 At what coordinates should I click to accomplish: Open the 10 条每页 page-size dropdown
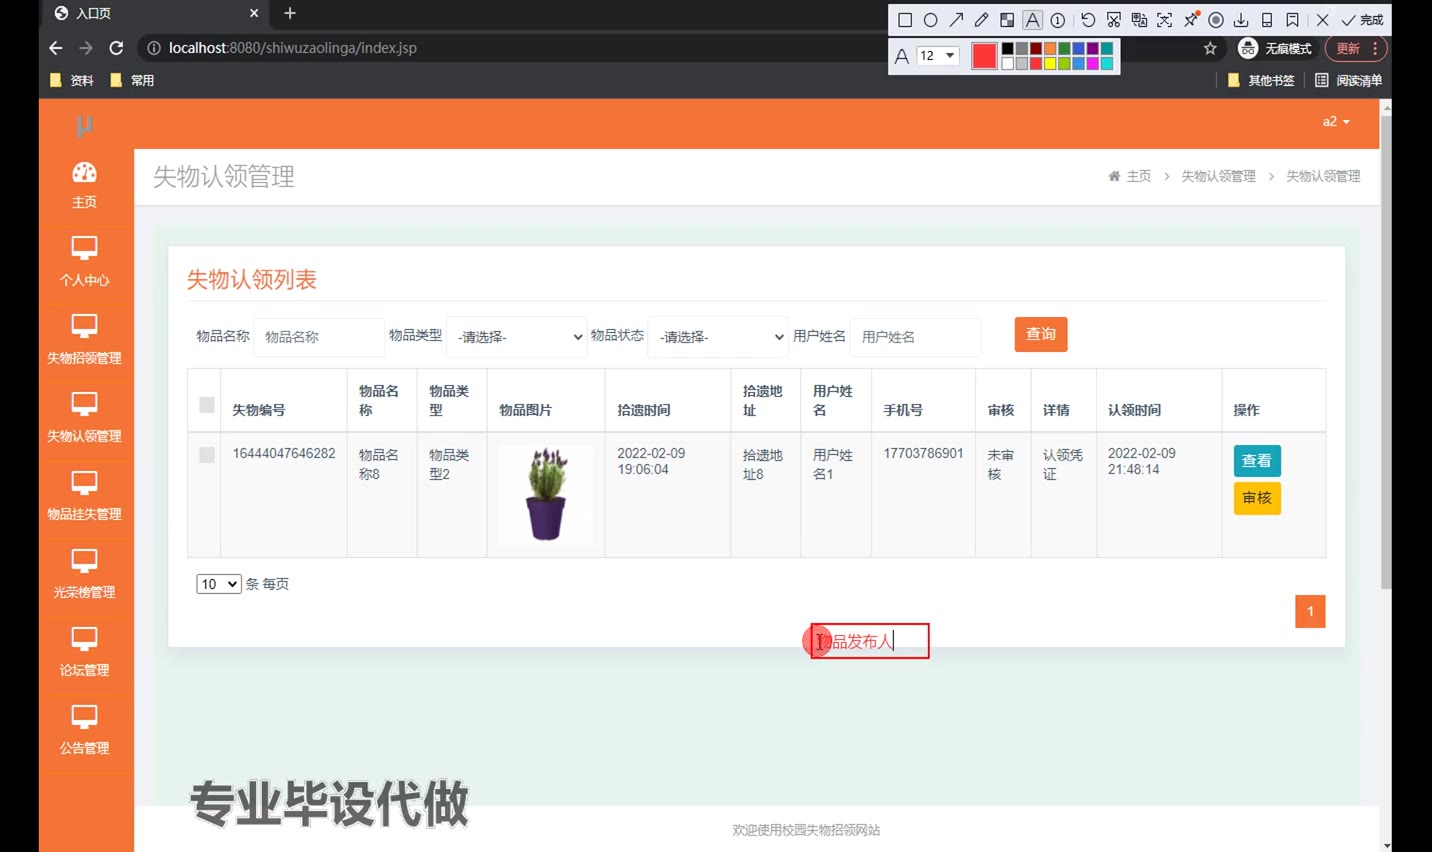[218, 584]
